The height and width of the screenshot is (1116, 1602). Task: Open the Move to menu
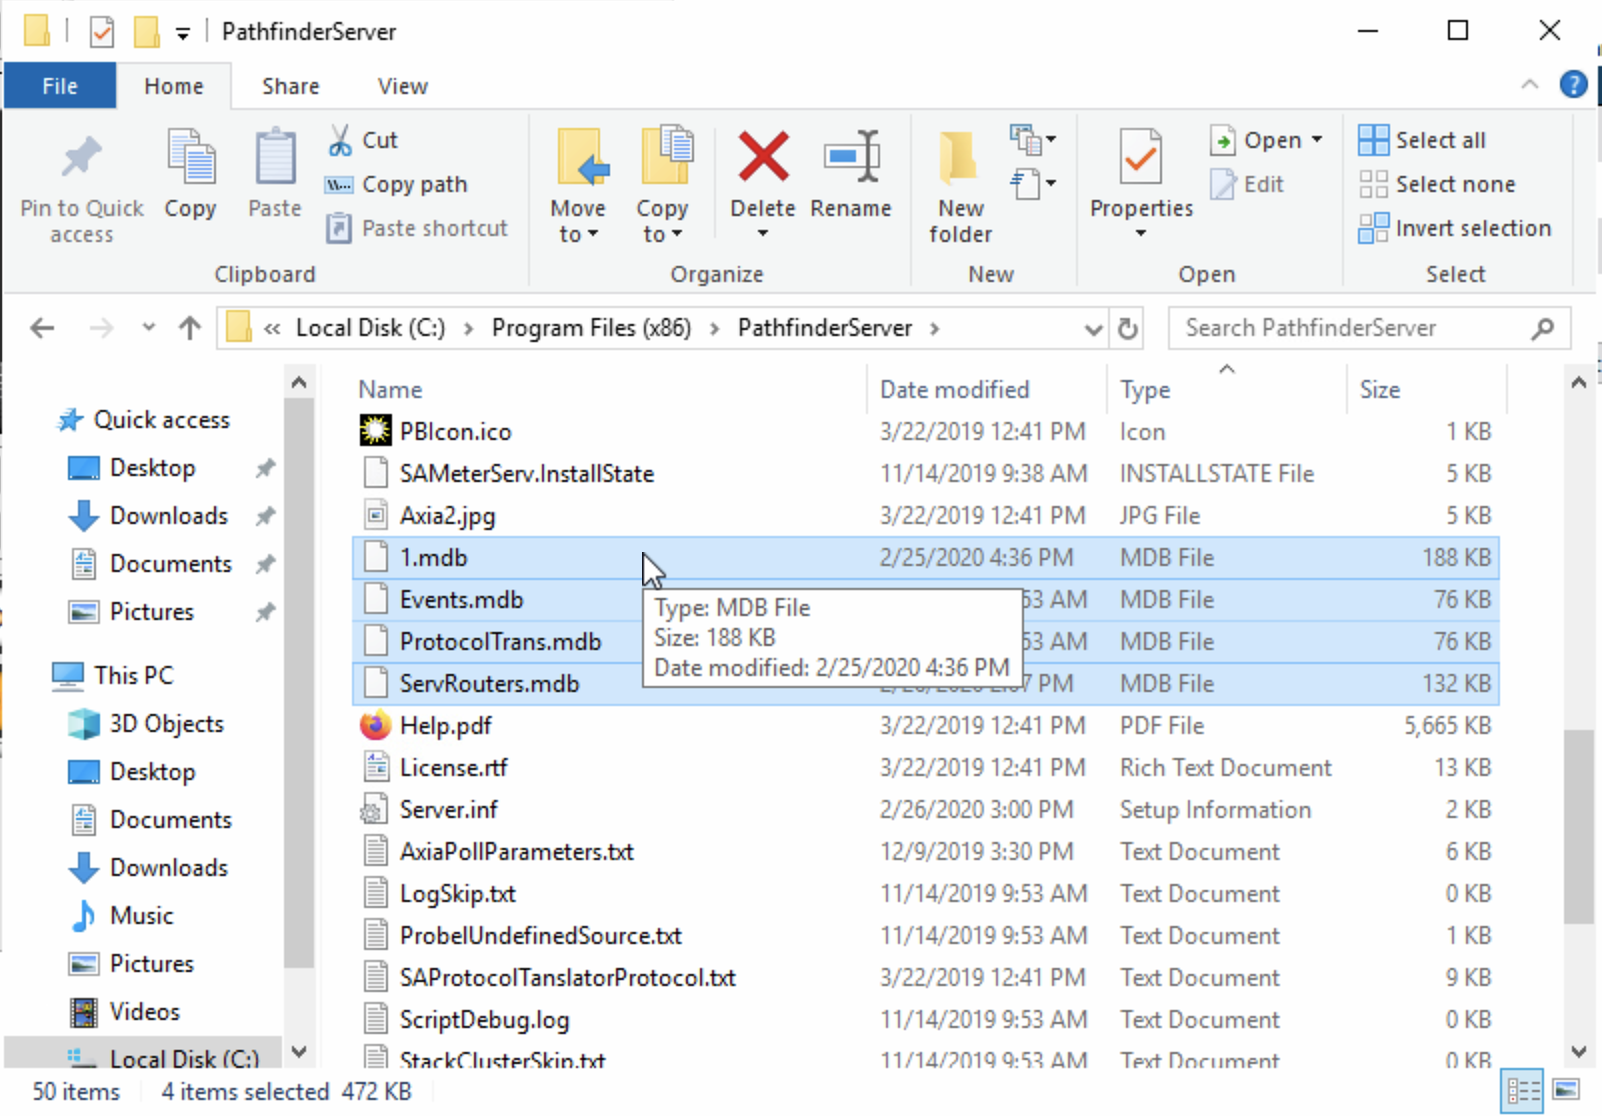[578, 188]
